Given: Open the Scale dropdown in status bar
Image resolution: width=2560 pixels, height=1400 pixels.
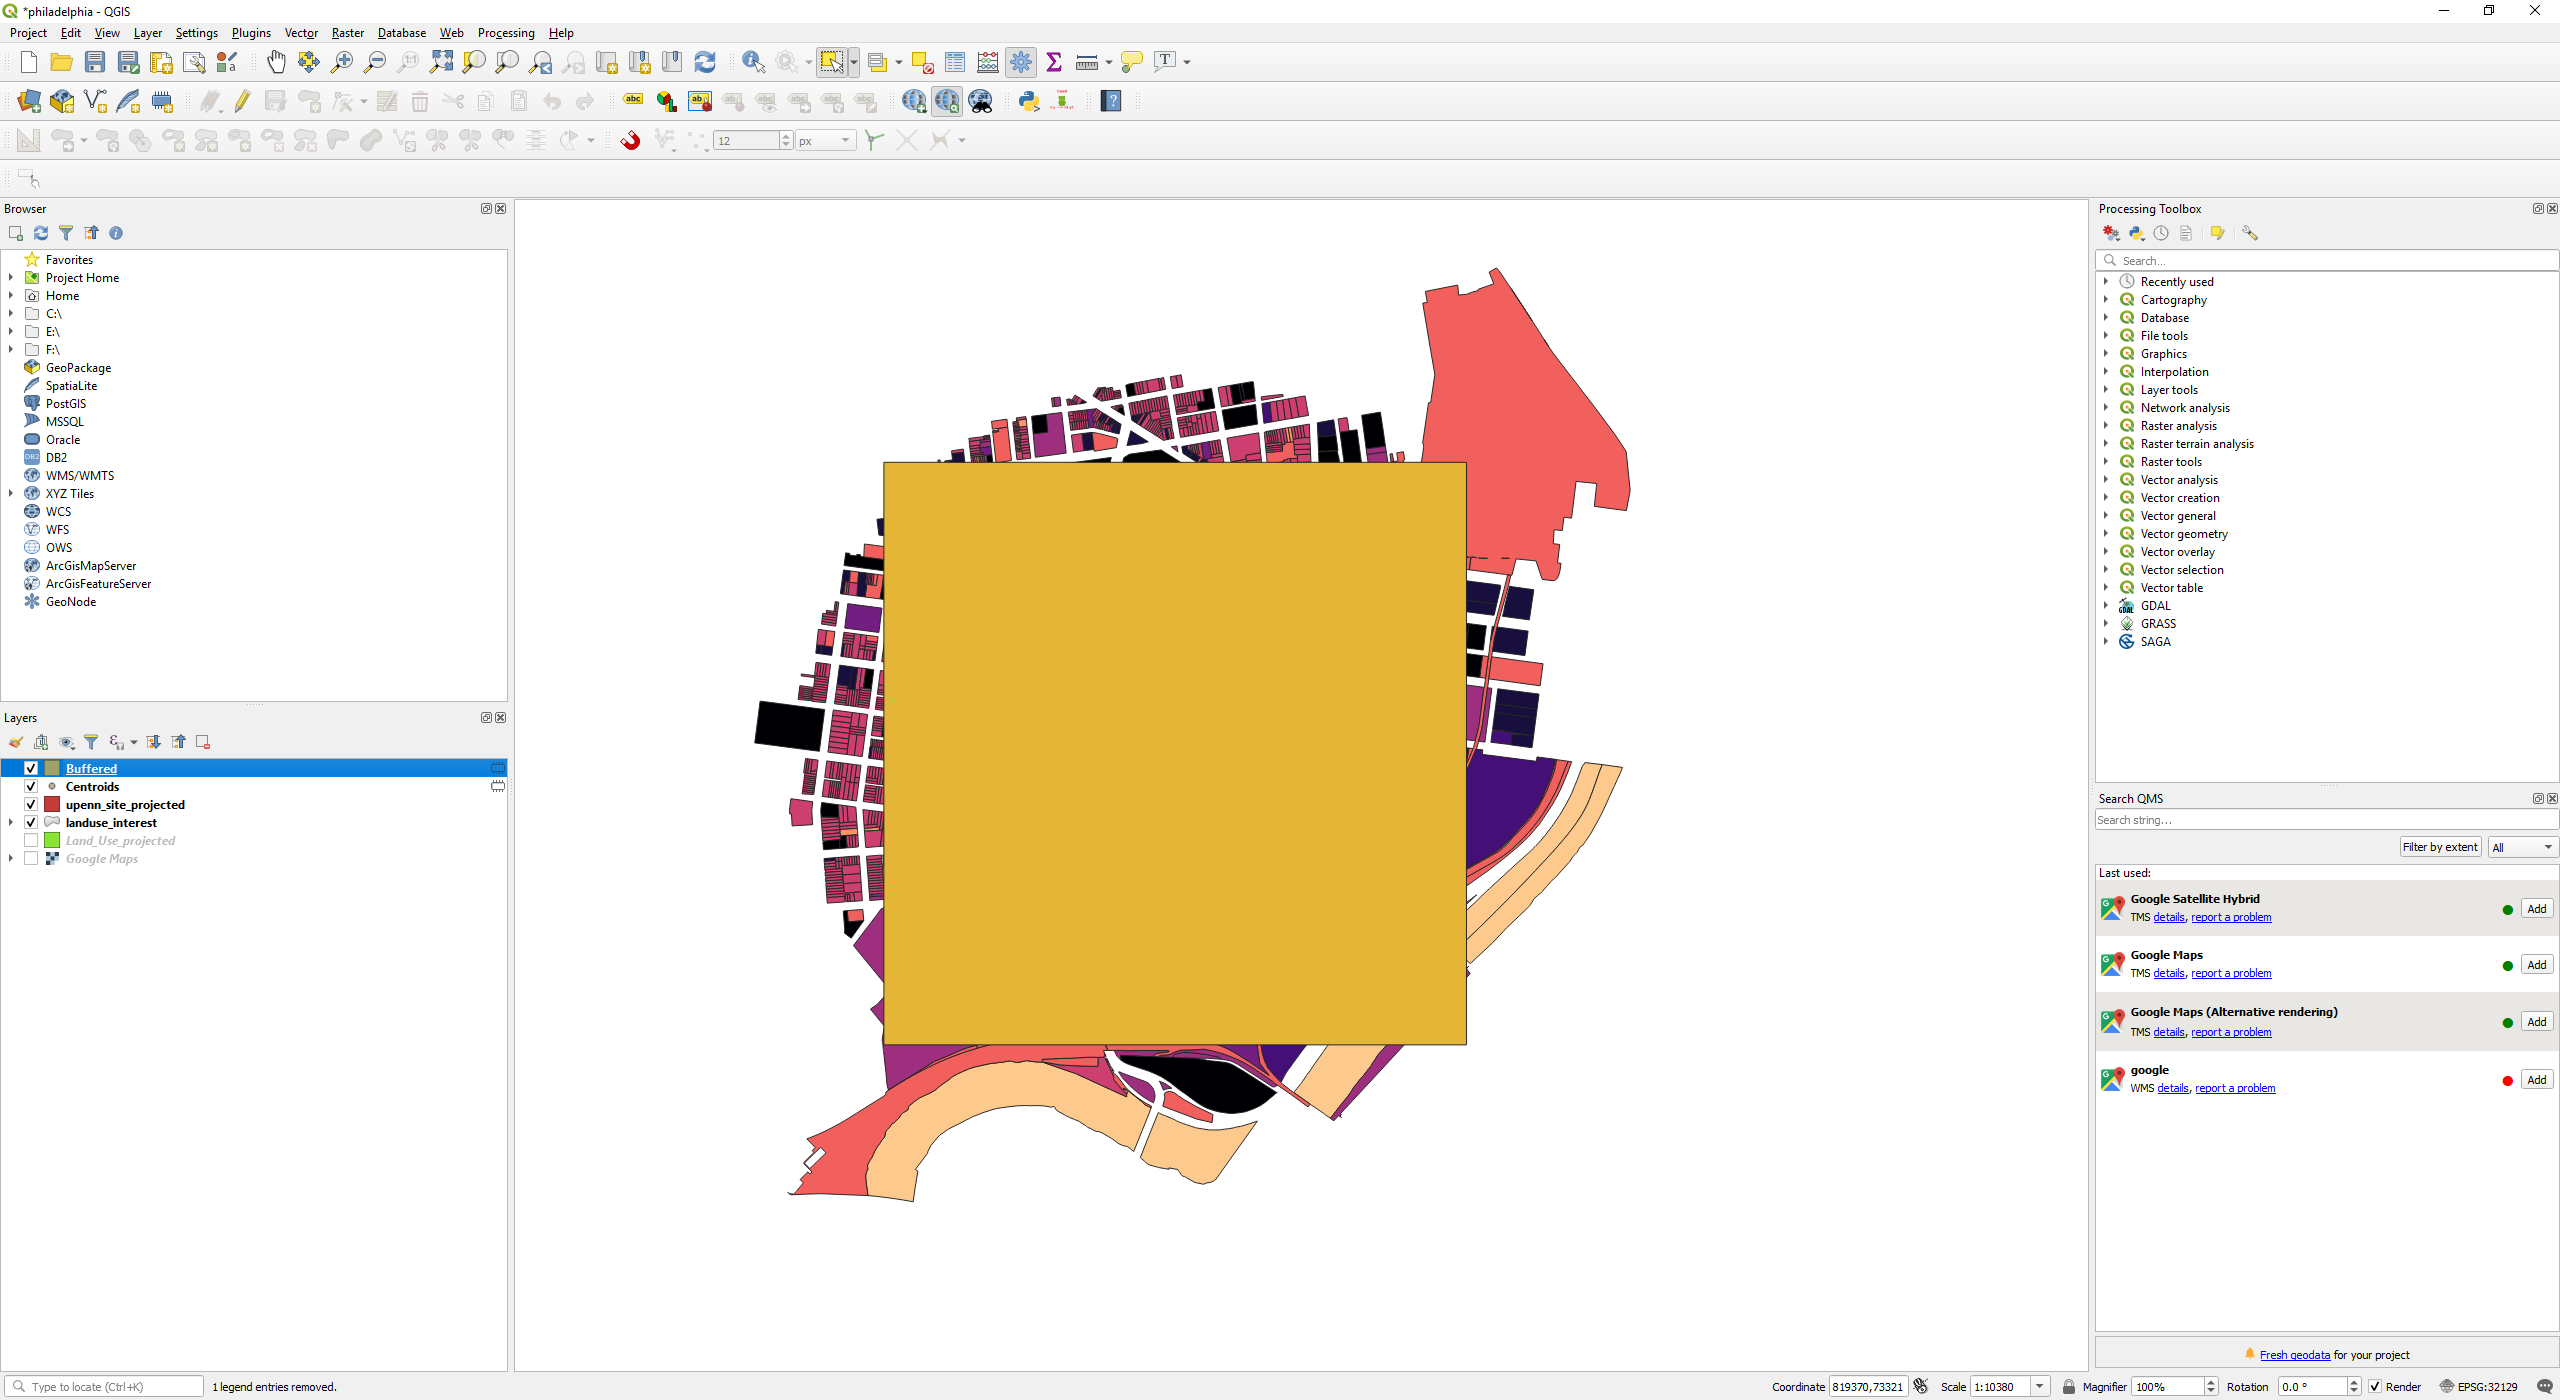Looking at the screenshot, I should 2039,1387.
